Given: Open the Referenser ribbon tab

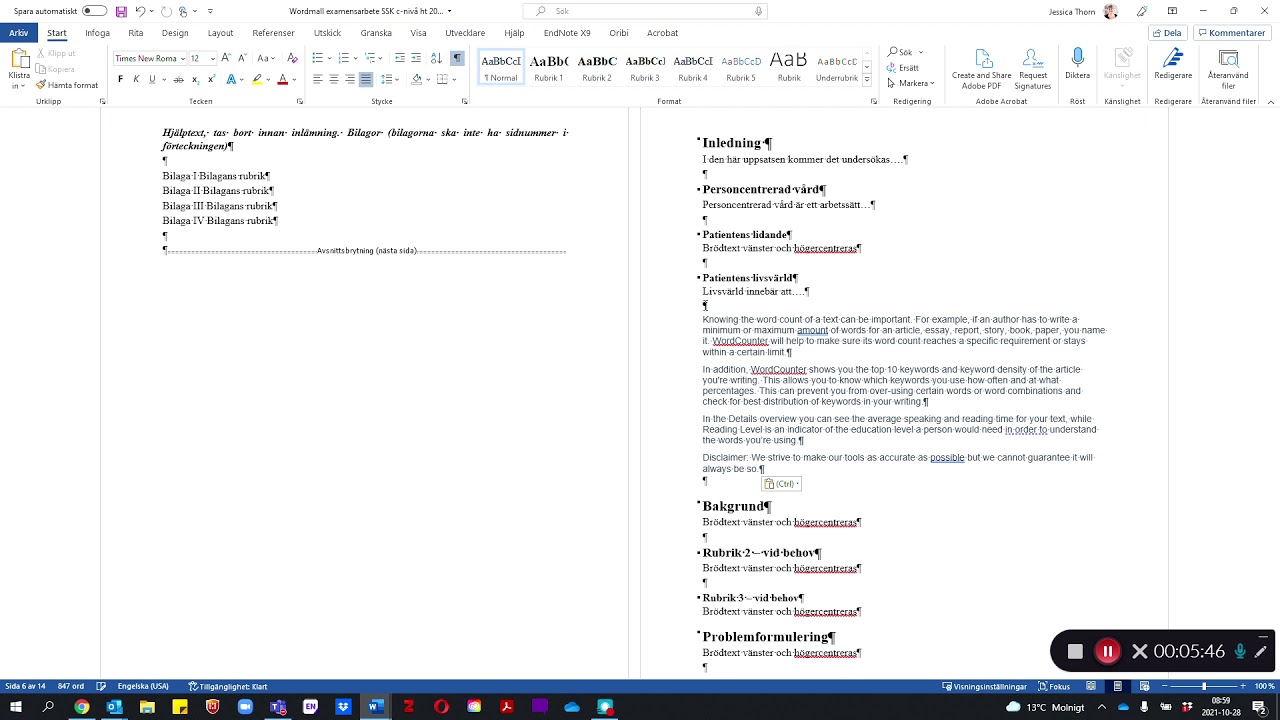Looking at the screenshot, I should pos(273,33).
